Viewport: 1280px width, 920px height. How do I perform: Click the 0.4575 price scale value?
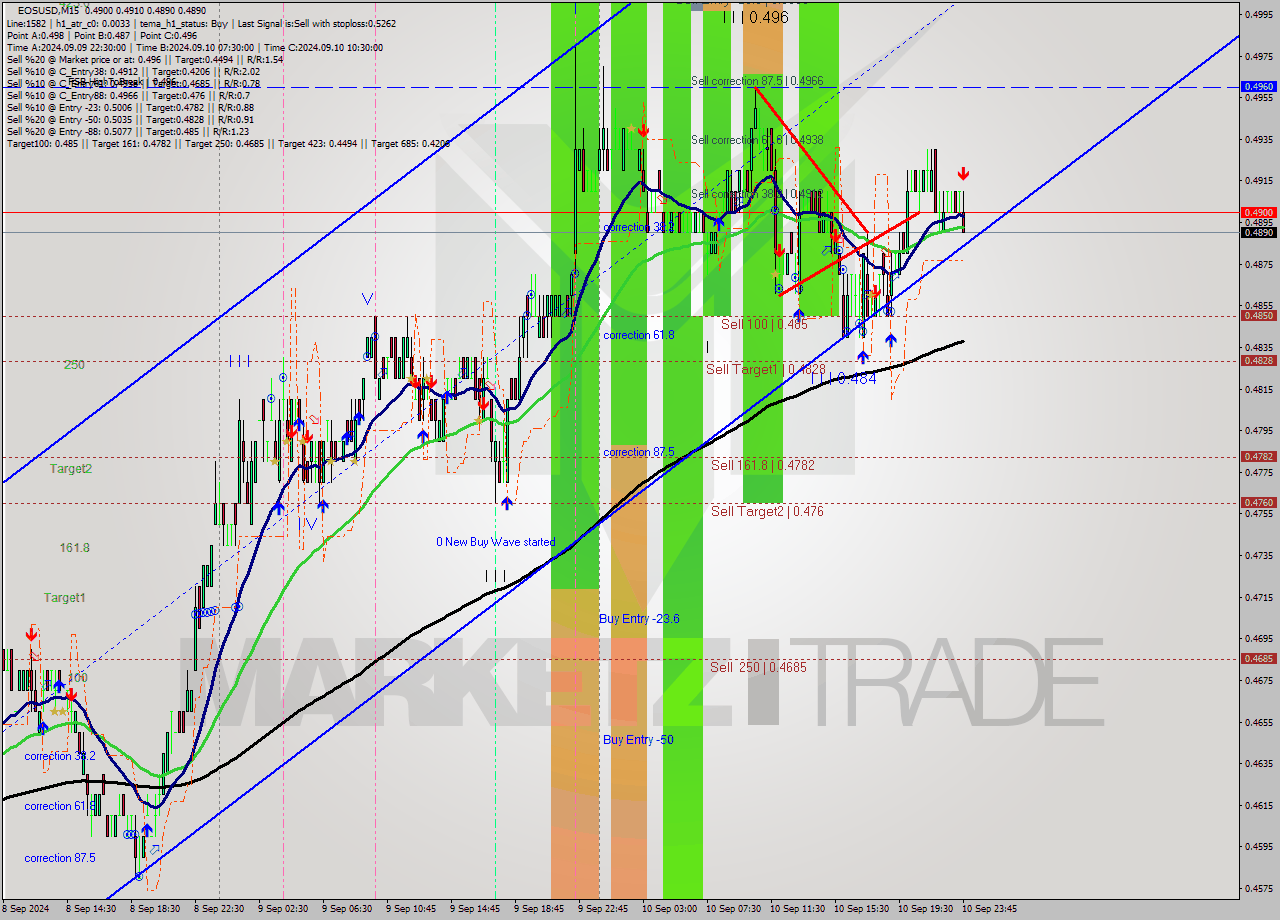pos(1258,888)
